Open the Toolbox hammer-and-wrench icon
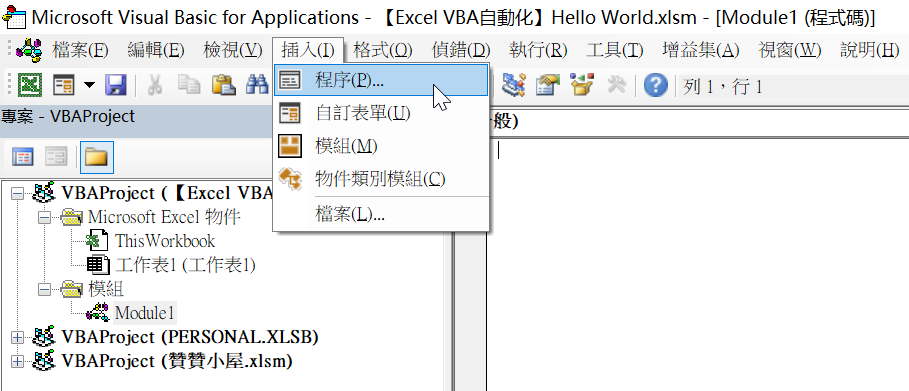The image size is (909, 391). coord(617,85)
